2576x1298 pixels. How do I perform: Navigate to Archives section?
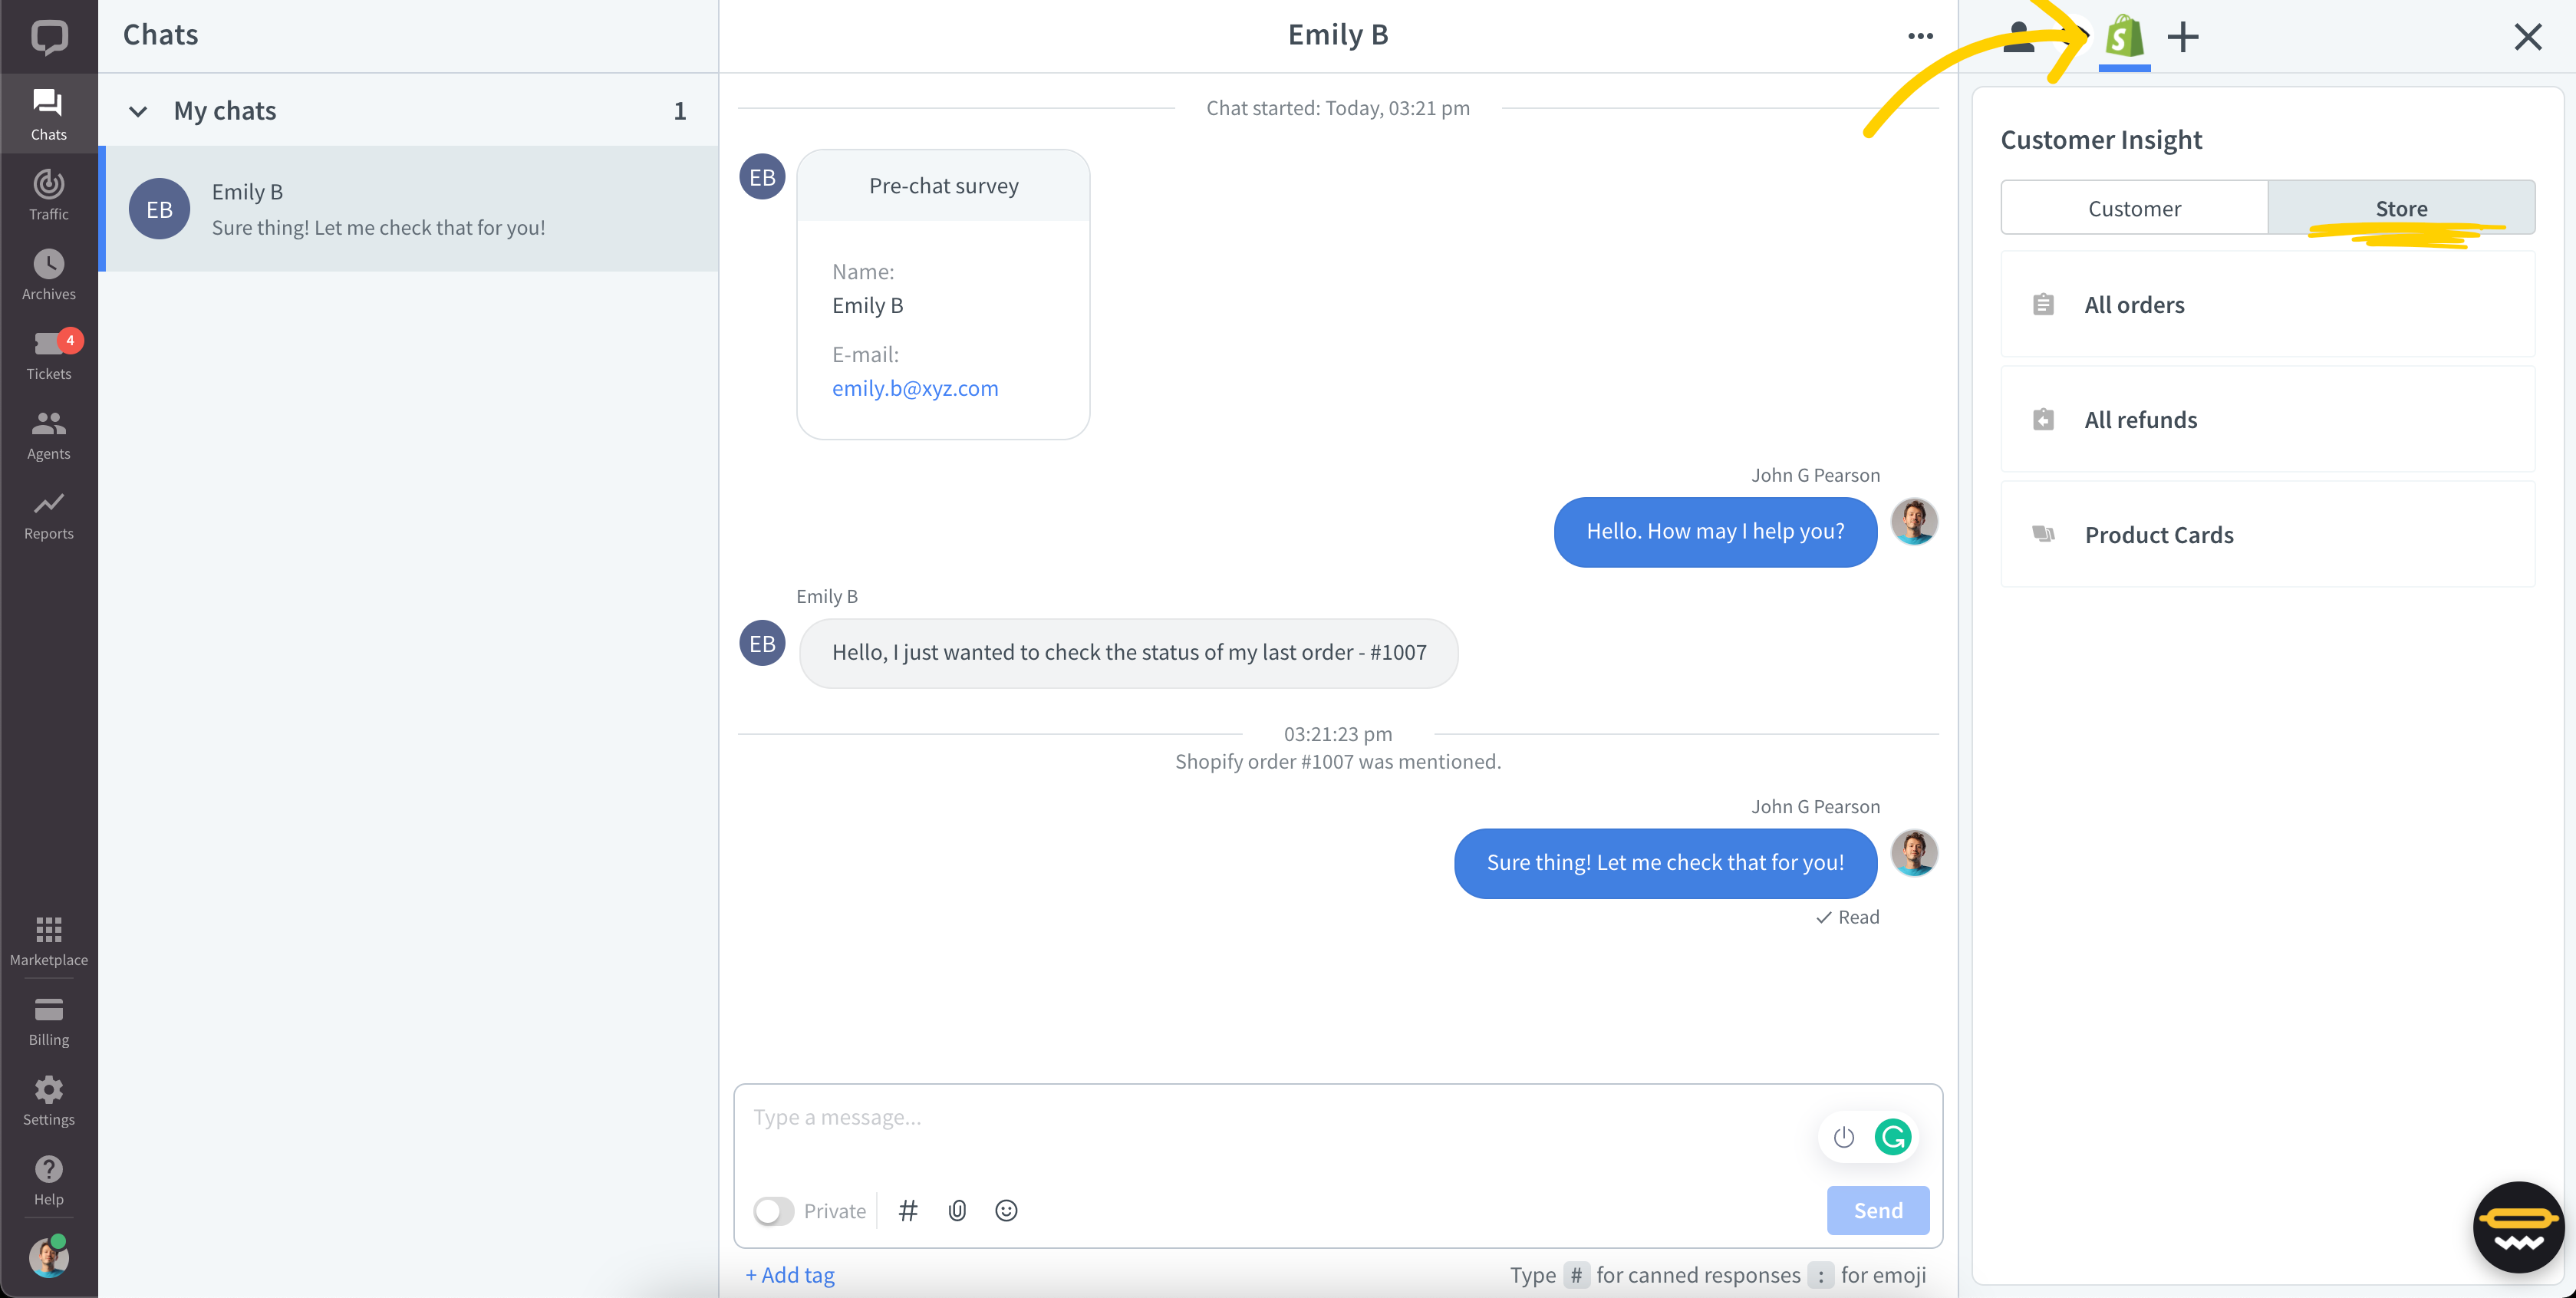(48, 273)
